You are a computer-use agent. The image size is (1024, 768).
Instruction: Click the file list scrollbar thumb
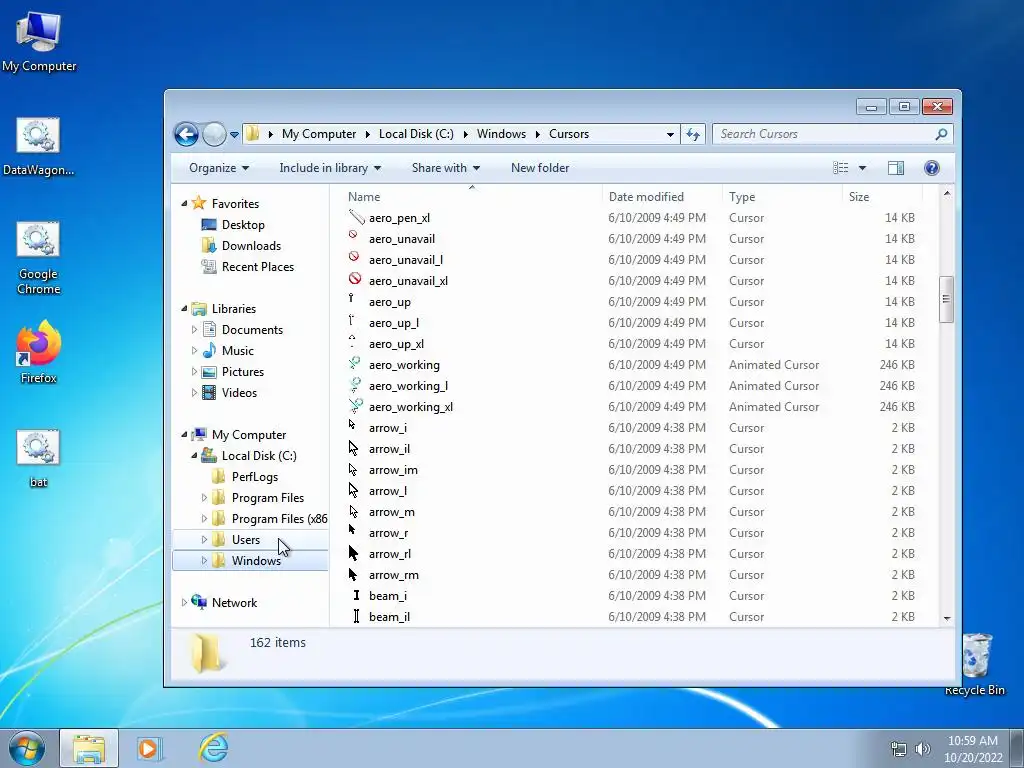[946, 299]
